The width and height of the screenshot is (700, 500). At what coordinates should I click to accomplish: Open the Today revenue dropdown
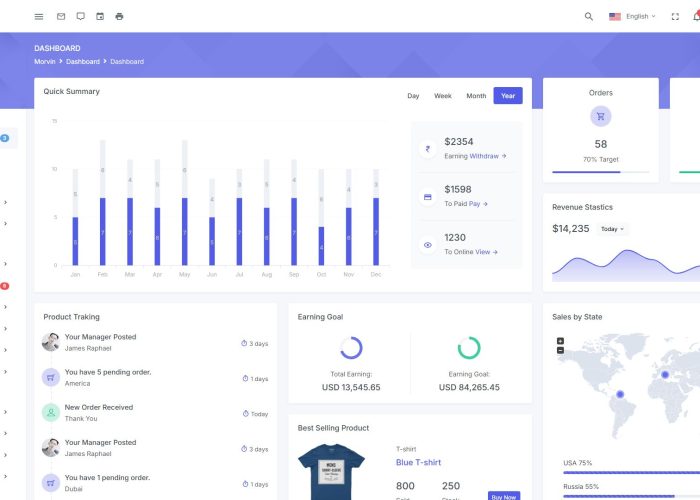[x=612, y=229]
